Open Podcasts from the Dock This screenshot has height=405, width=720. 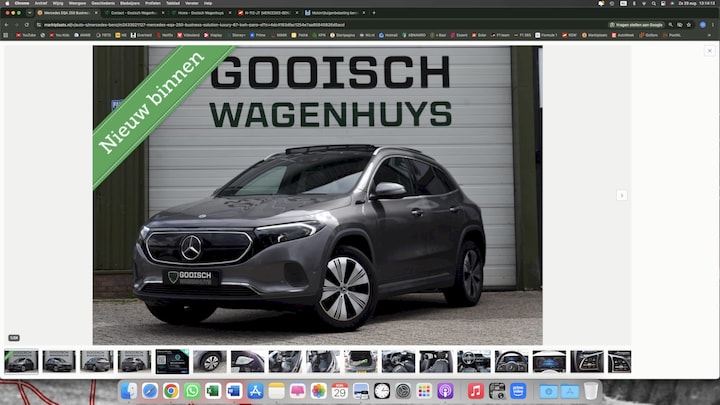click(445, 391)
